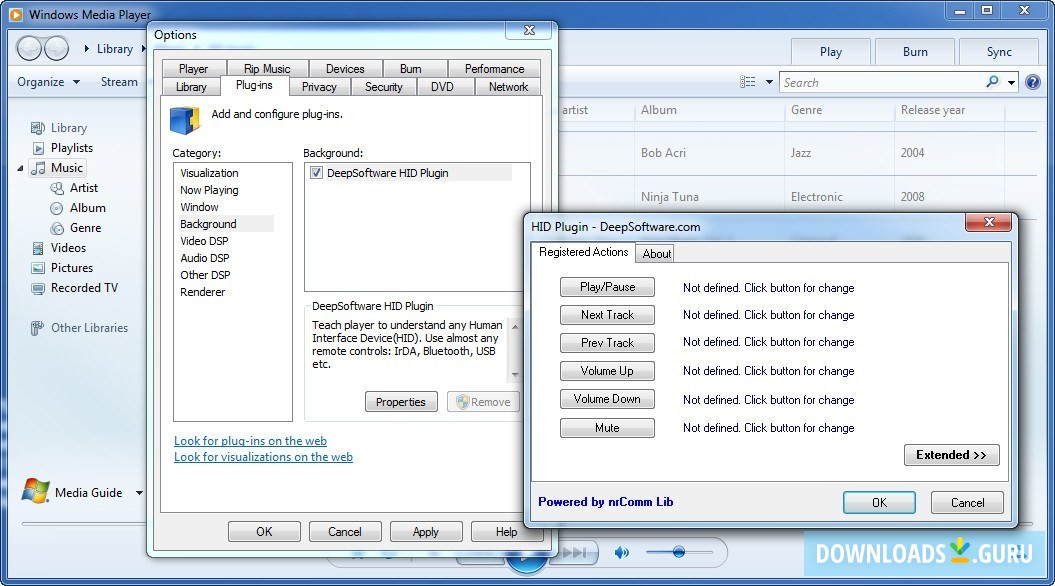Open help via the question mark icon
Screen dimensions: 1055x586
point(1034,82)
